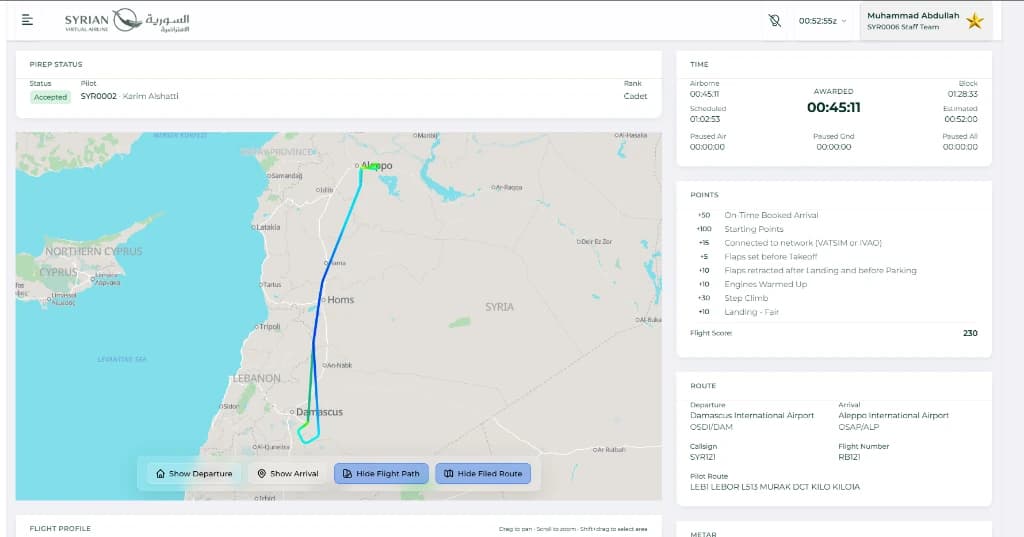Click the Syrian Virtual Airline logo
Image resolution: width=1024 pixels, height=537 pixels.
pos(127,21)
